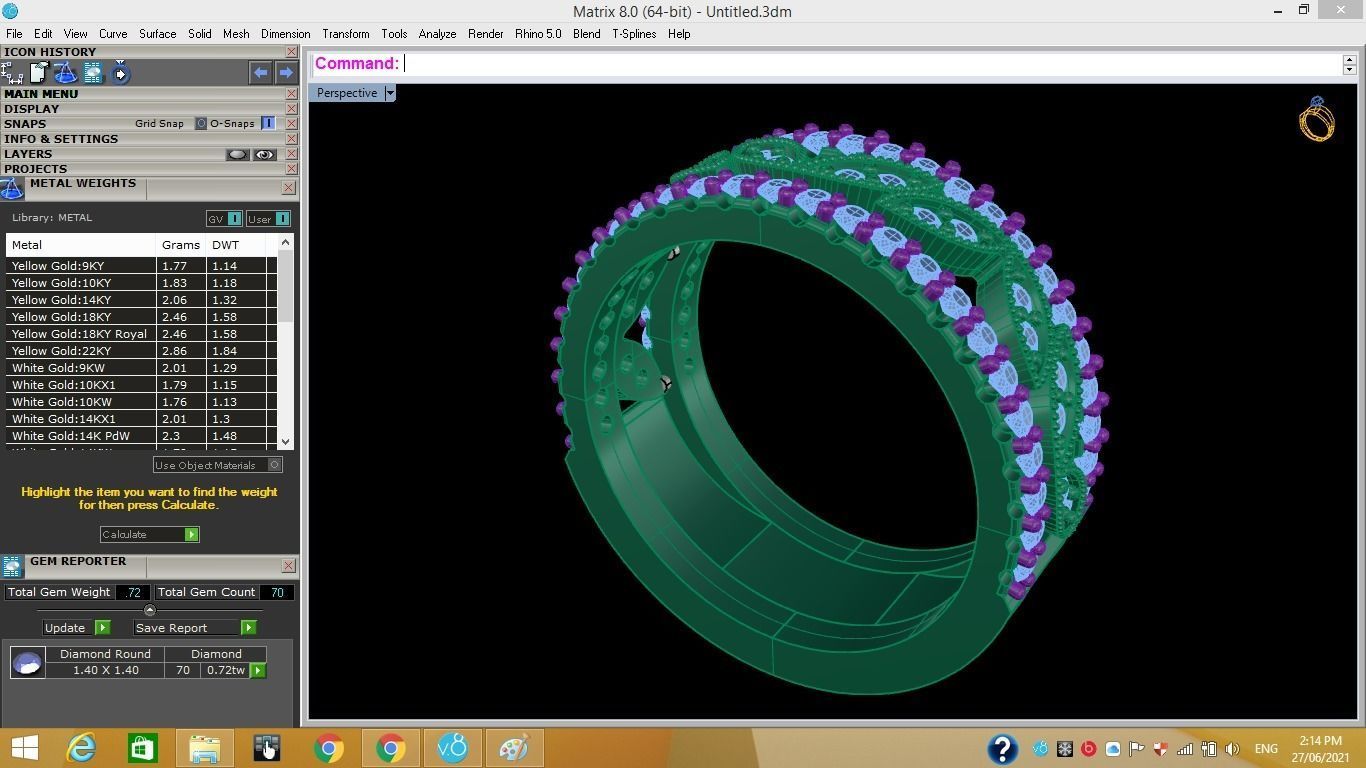Open the Render menu
Viewport: 1366px width, 768px height.
(485, 34)
